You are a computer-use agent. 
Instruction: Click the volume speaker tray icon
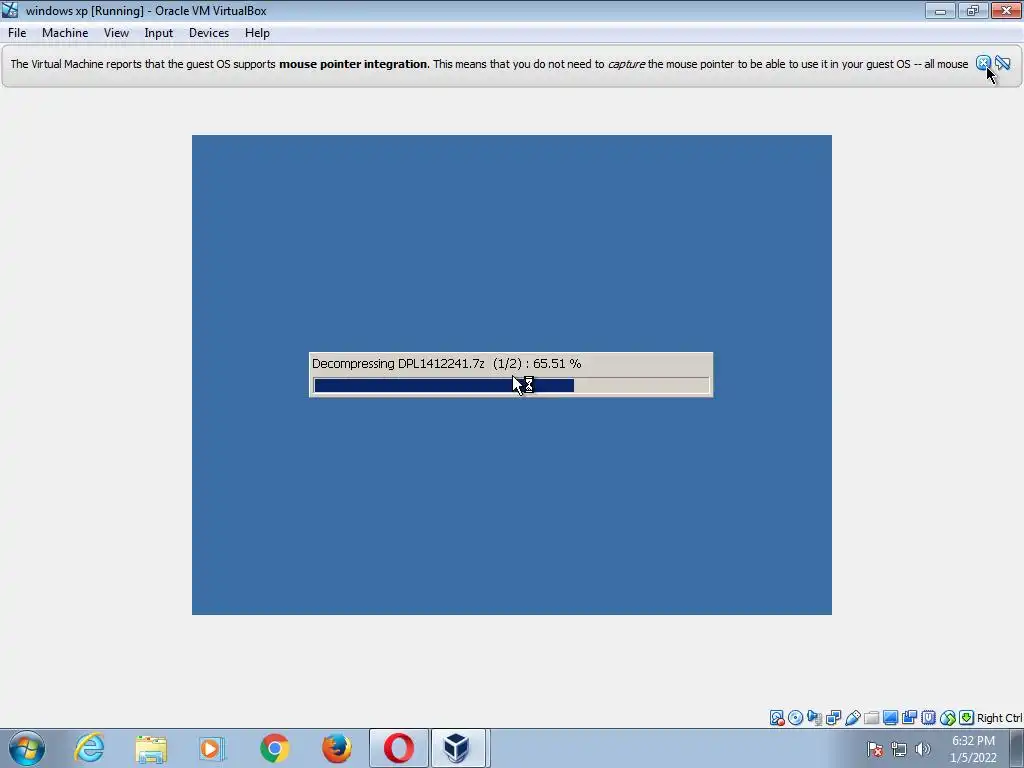[x=923, y=749]
